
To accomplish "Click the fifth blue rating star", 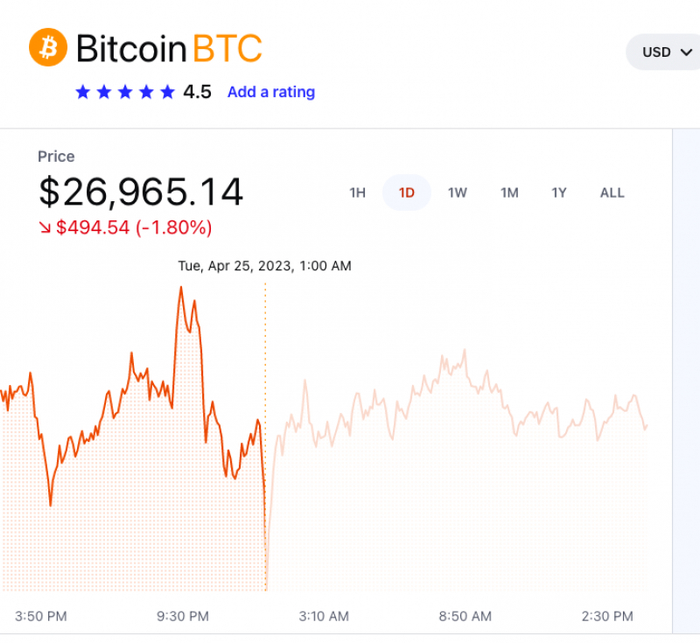I will (169, 92).
